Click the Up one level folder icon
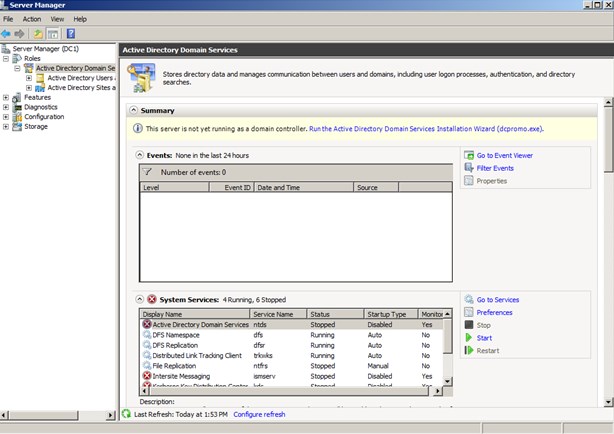Screen dimensions: 614x434 point(38,34)
